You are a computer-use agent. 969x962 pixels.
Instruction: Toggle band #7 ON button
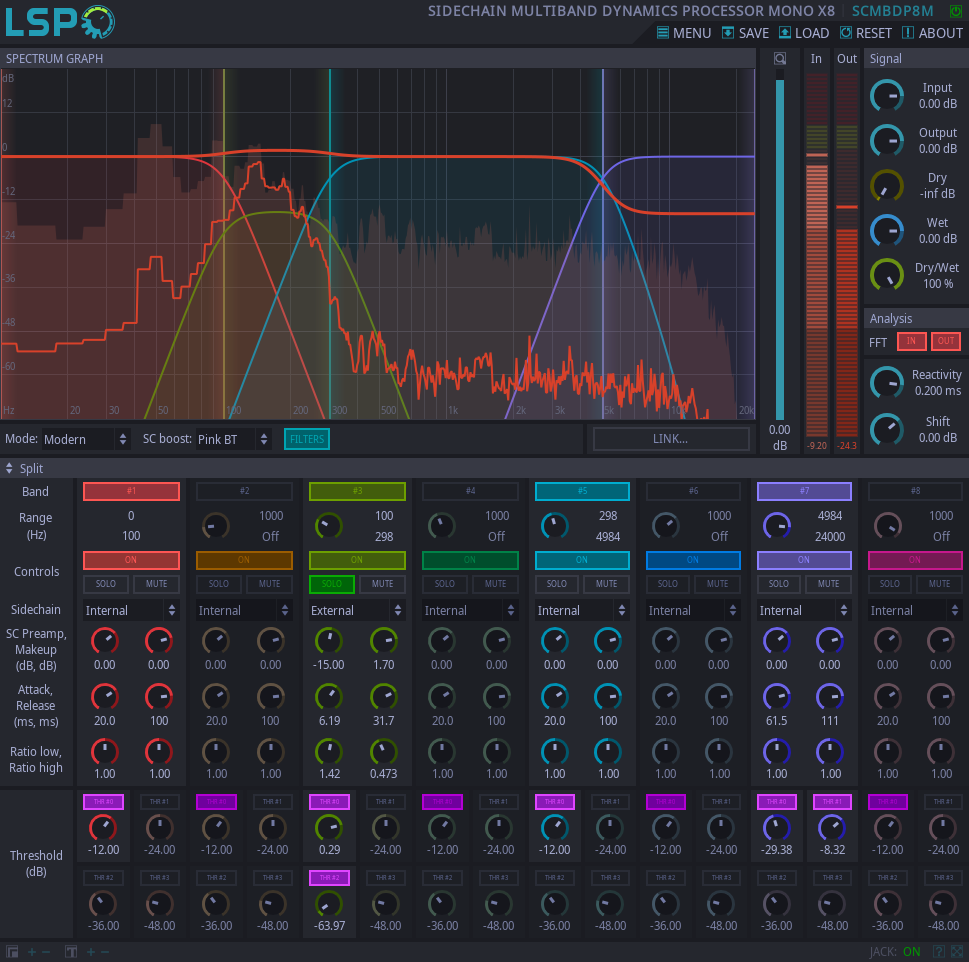804,560
